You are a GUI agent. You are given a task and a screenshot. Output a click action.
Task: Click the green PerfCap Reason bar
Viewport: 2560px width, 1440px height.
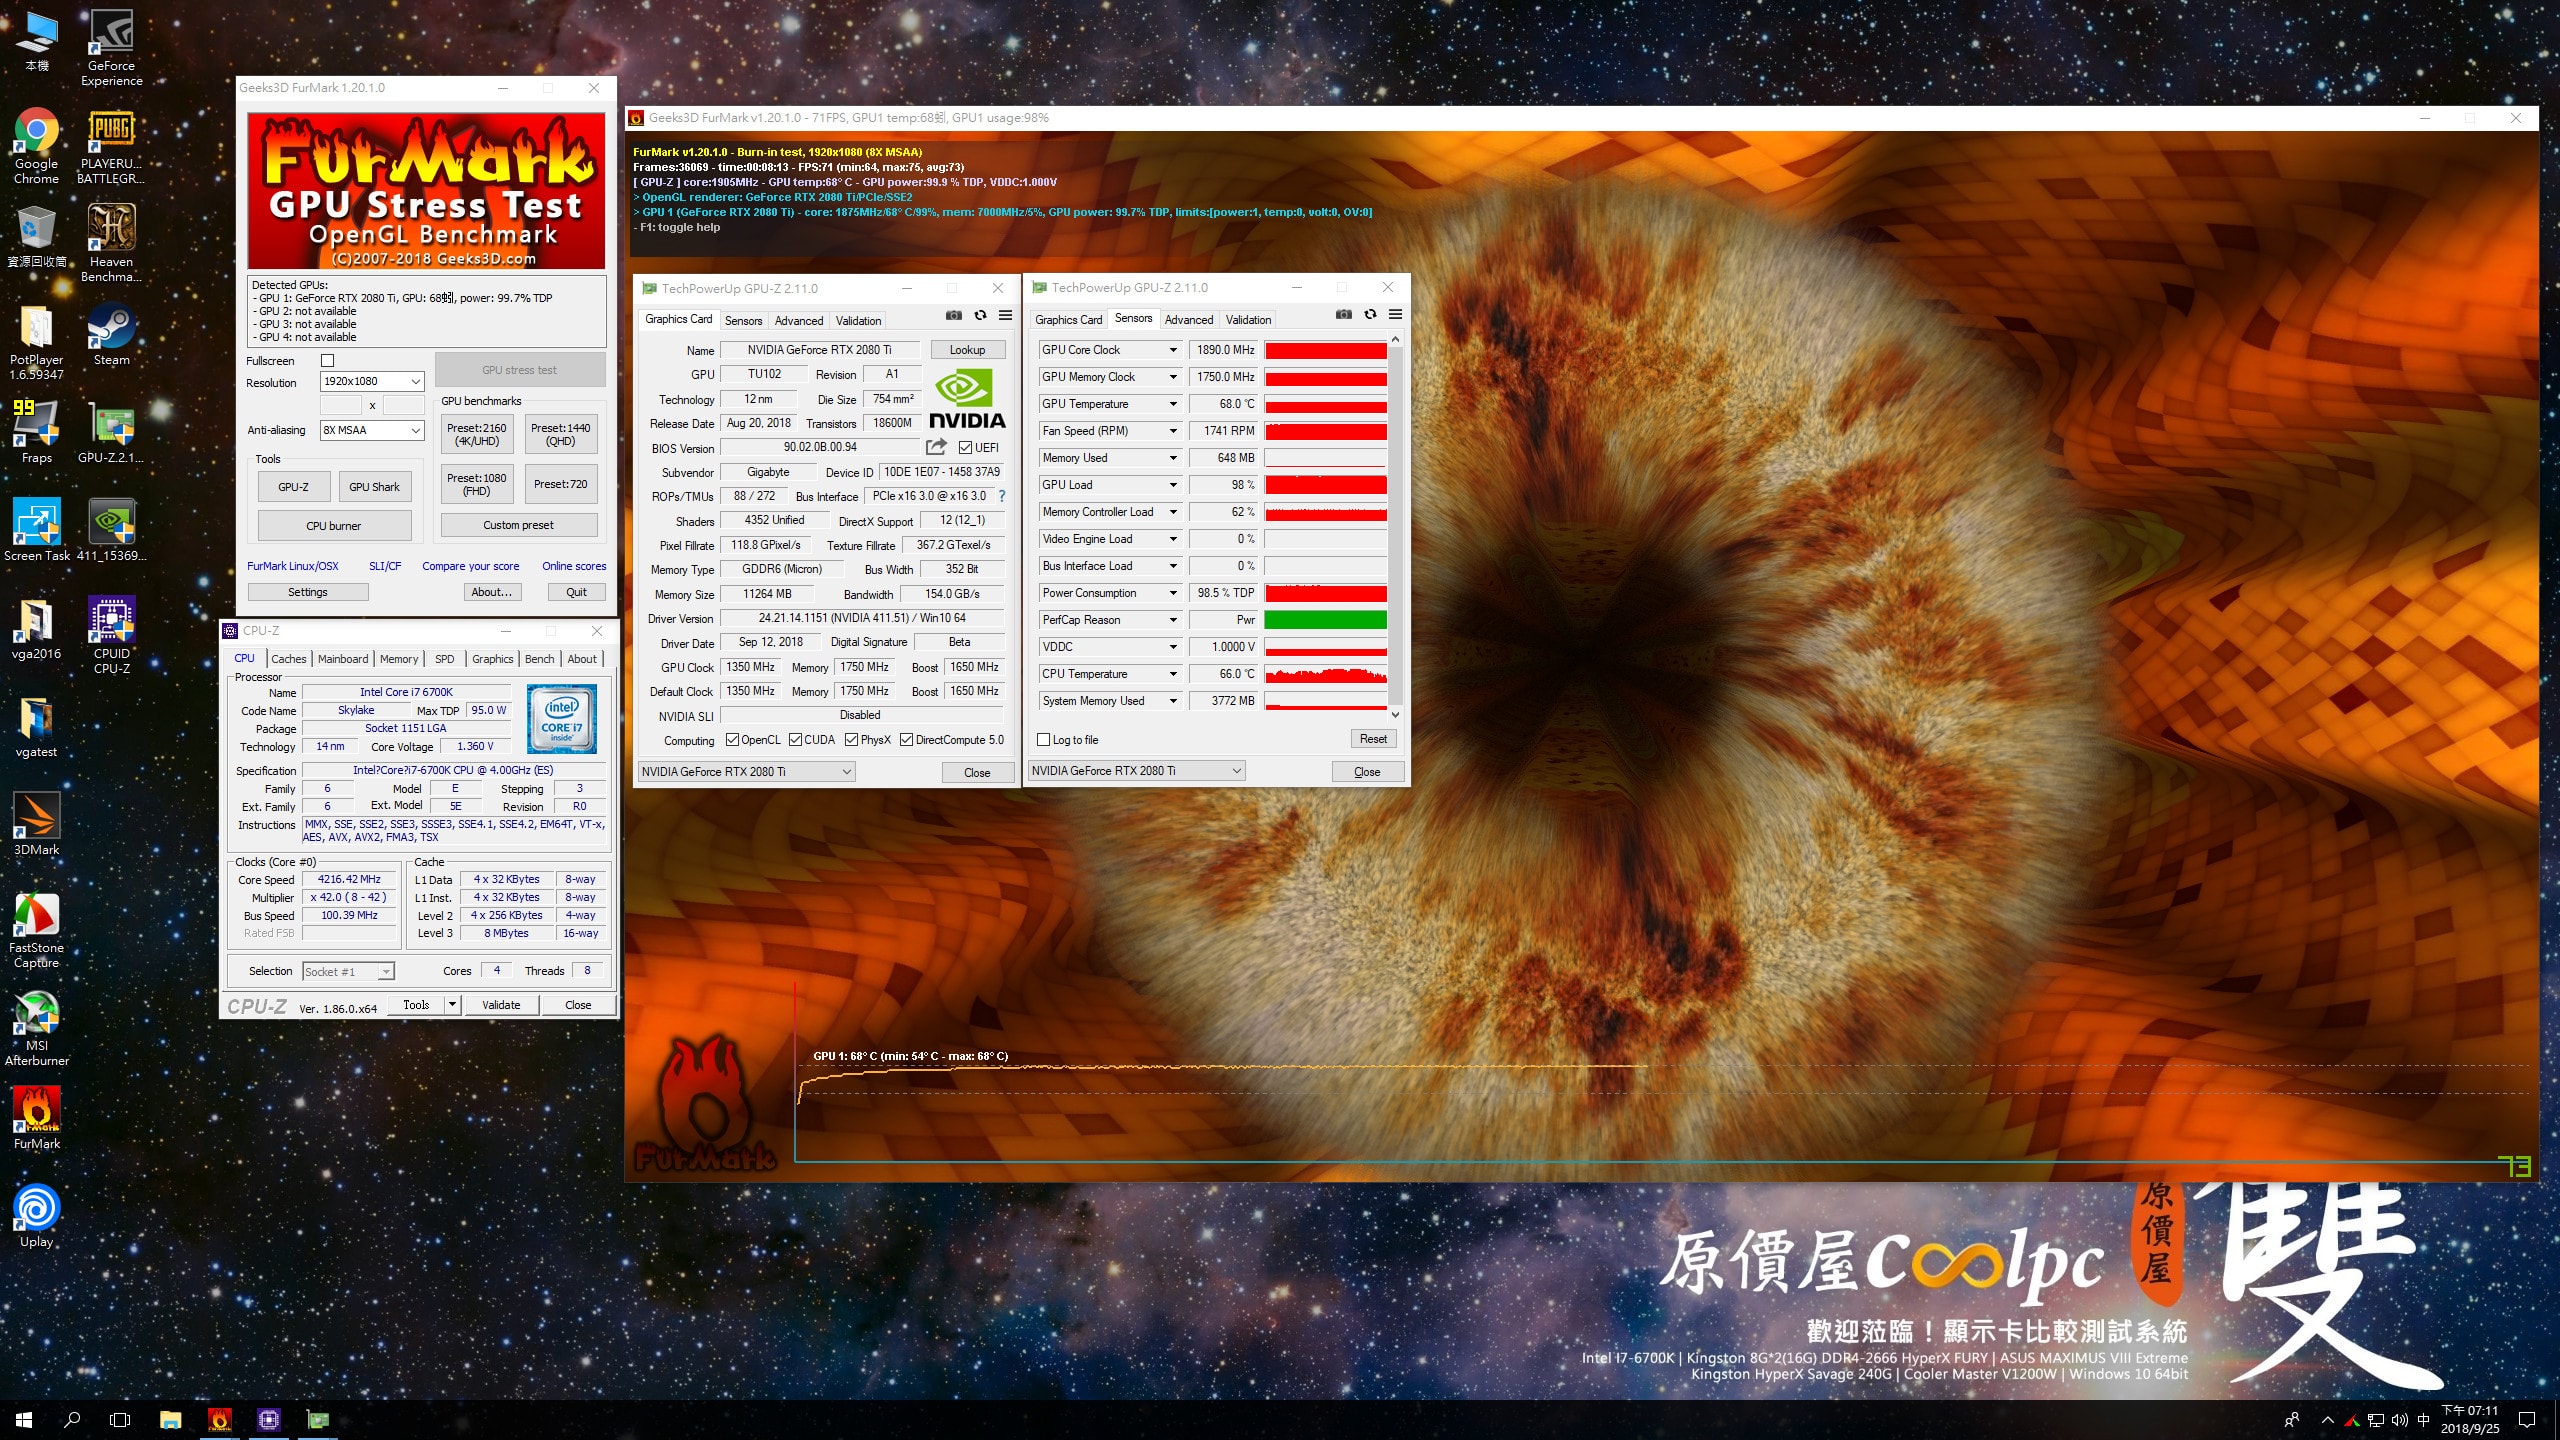point(1325,620)
